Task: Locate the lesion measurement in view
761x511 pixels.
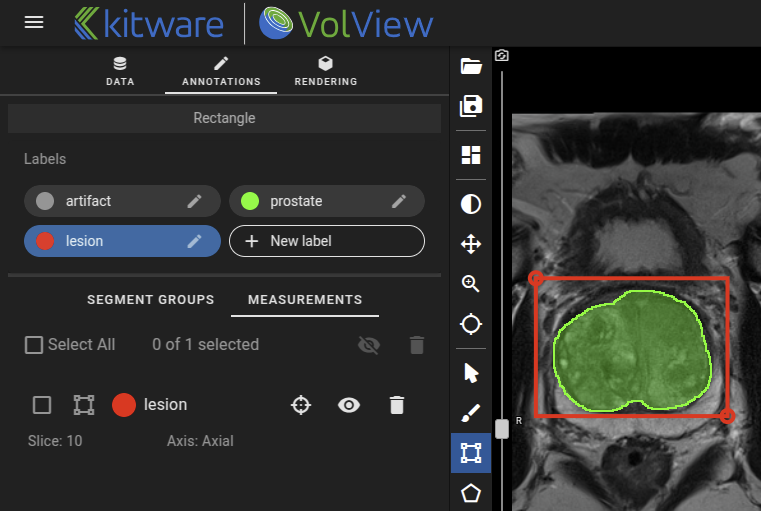Action: click(x=301, y=405)
